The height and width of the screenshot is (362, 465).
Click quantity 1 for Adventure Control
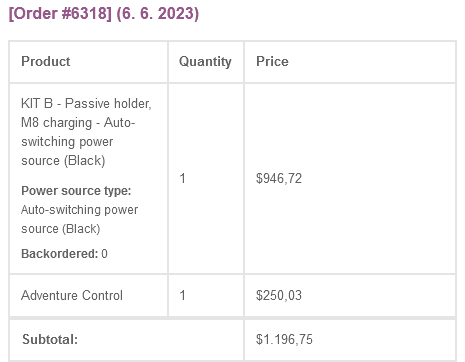(182, 295)
